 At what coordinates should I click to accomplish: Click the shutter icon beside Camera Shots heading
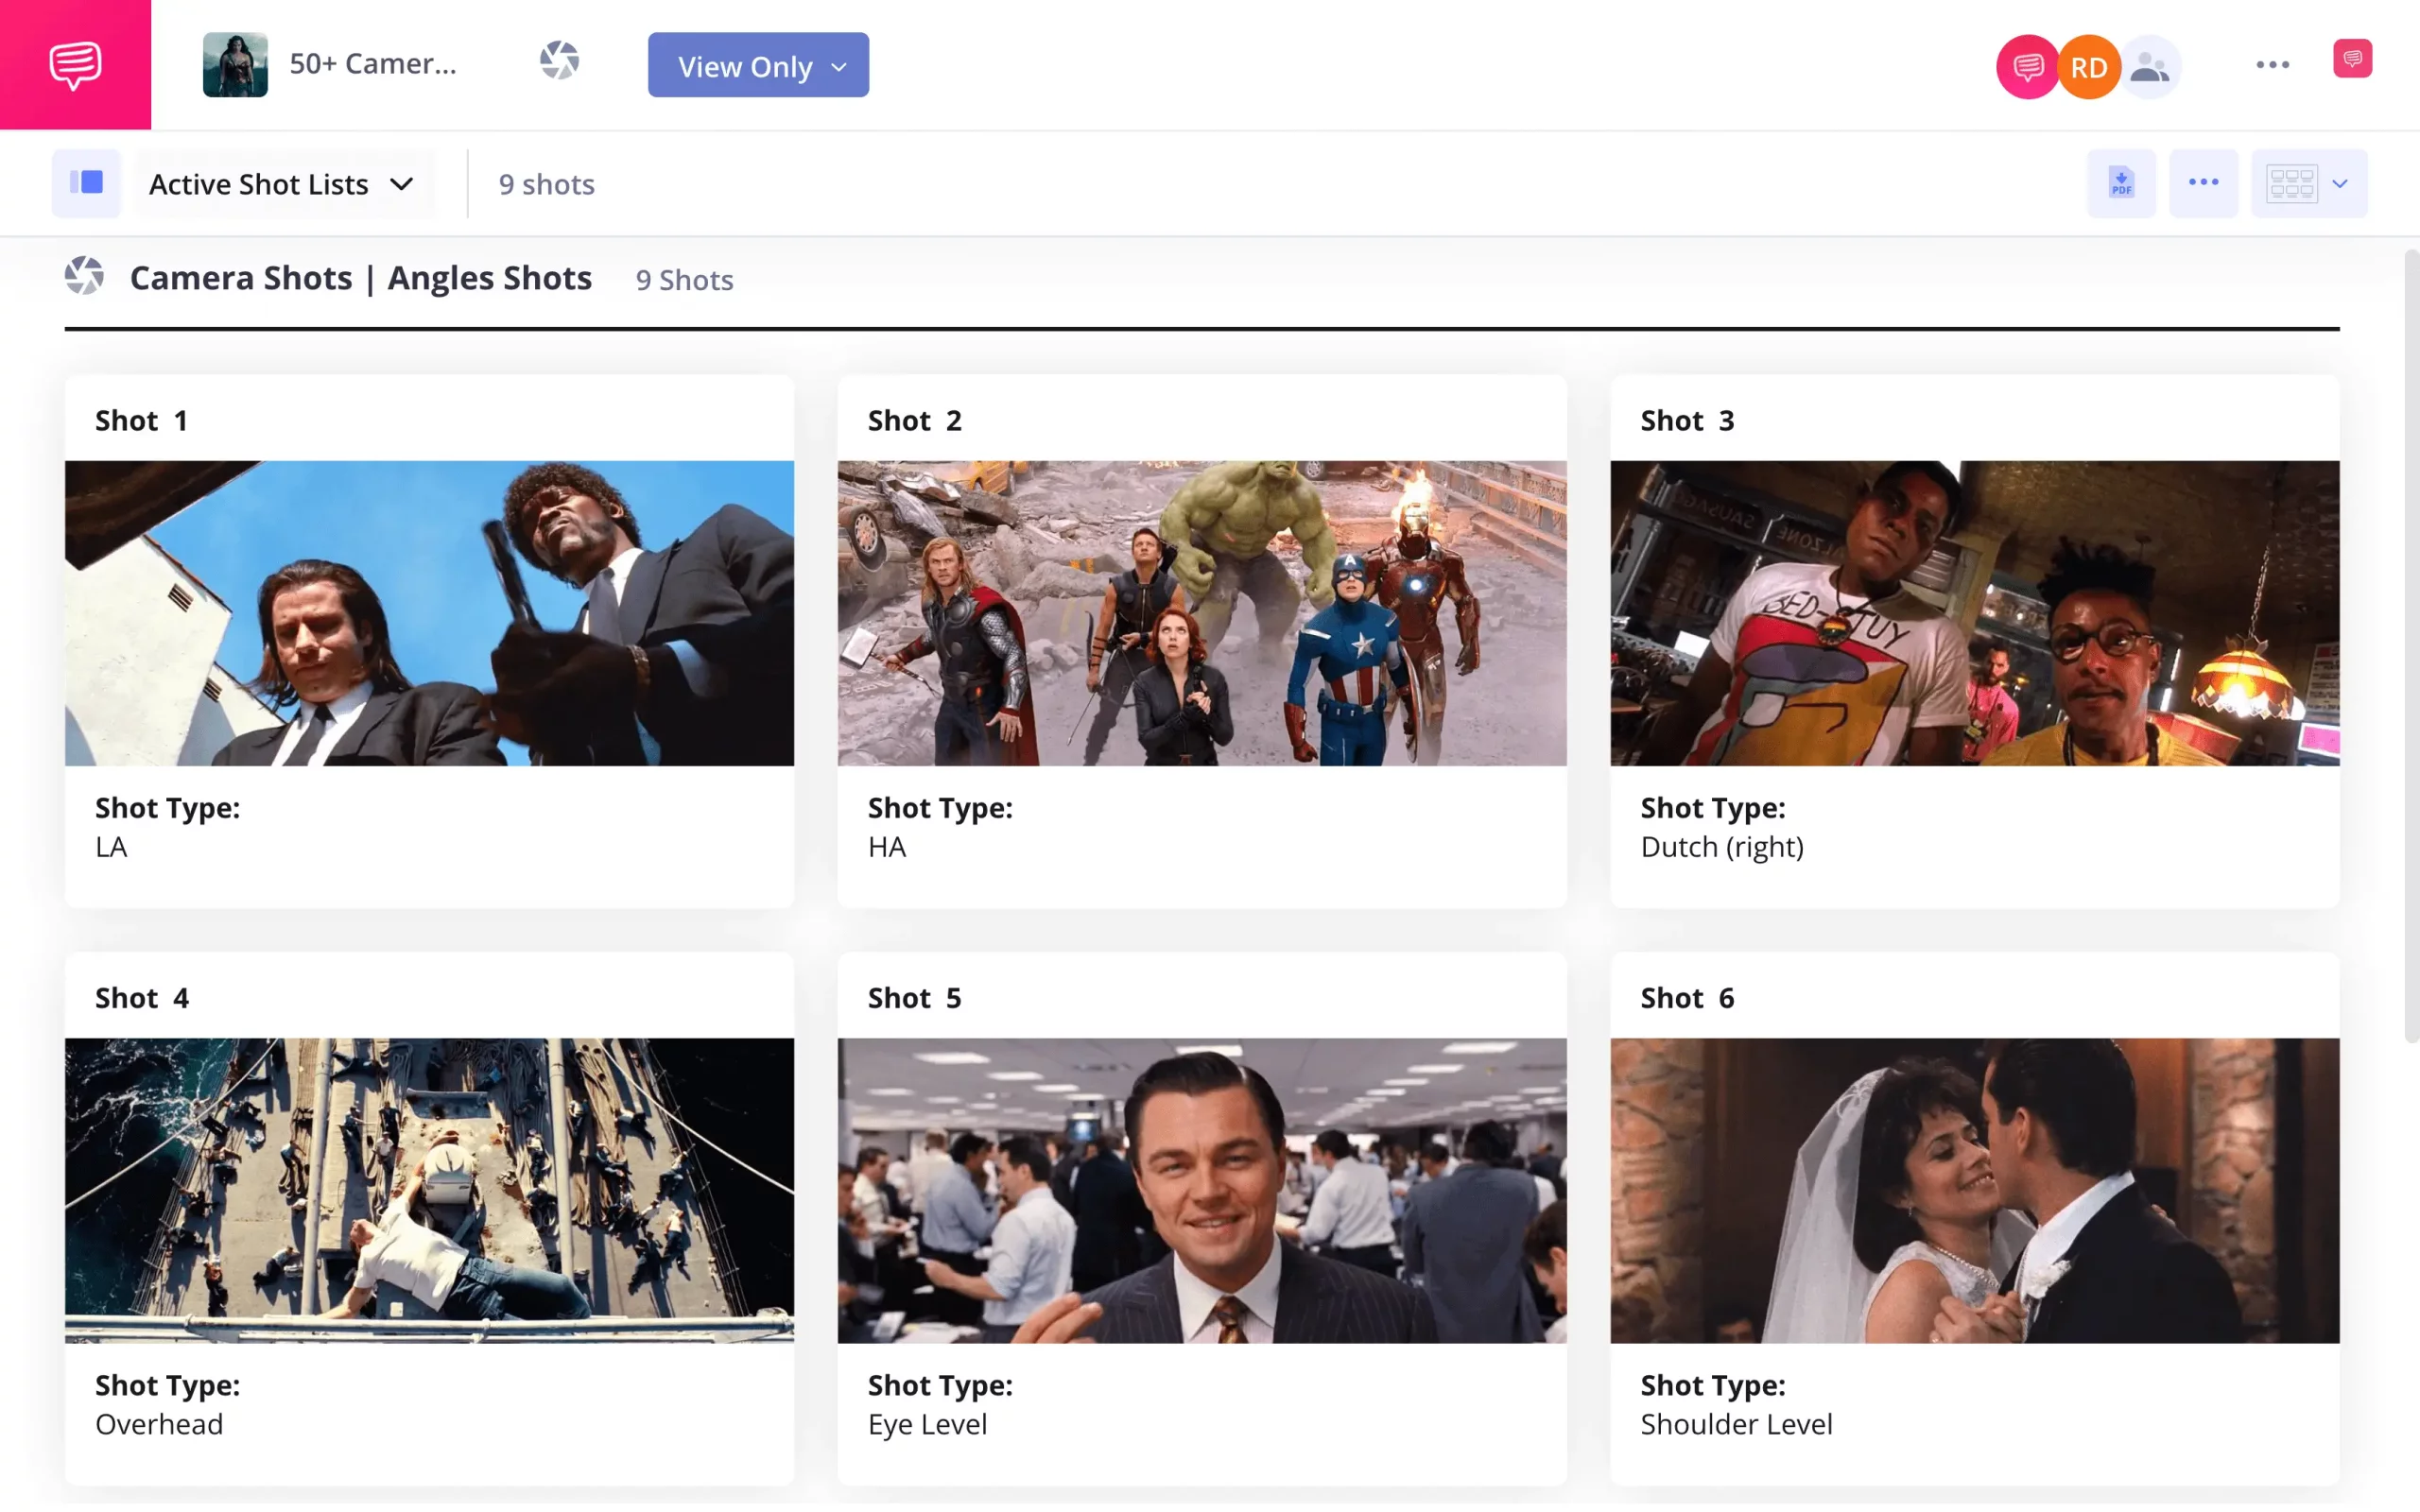coord(85,276)
